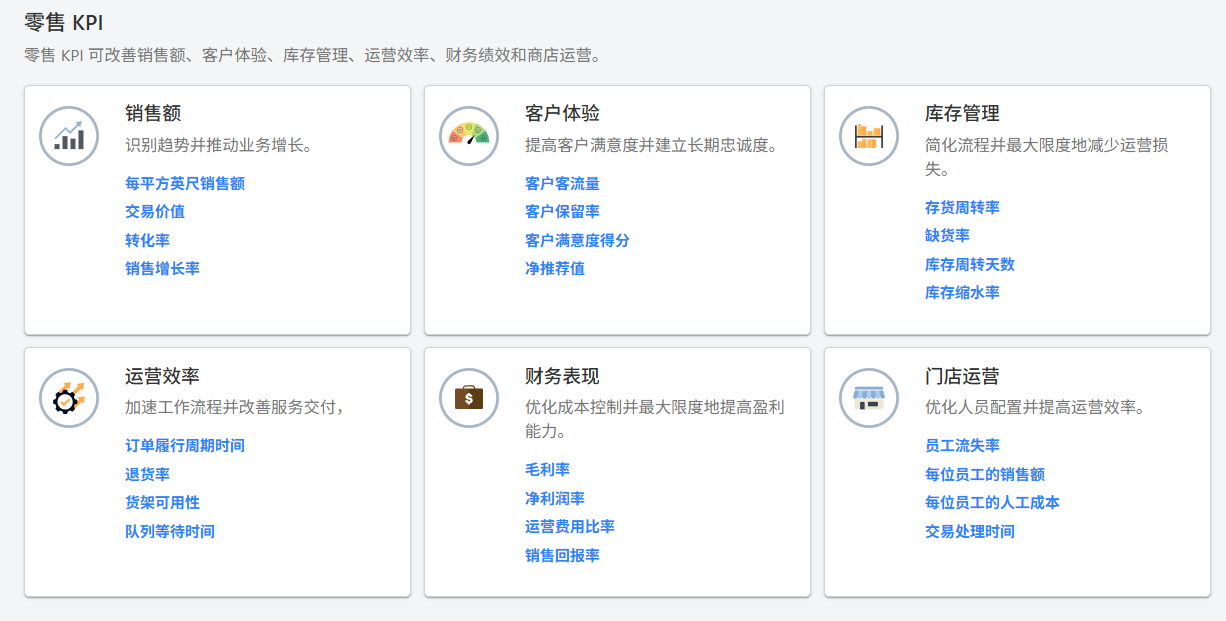Click the 门店运营 storefront icon
1226x621 pixels.
click(868, 397)
